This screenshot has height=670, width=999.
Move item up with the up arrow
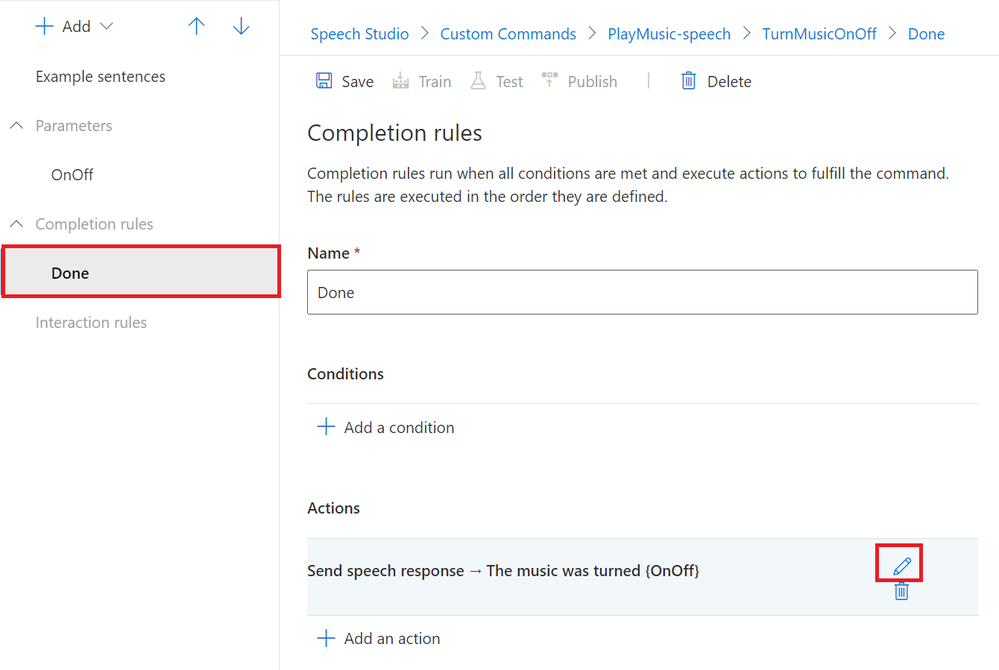point(197,27)
